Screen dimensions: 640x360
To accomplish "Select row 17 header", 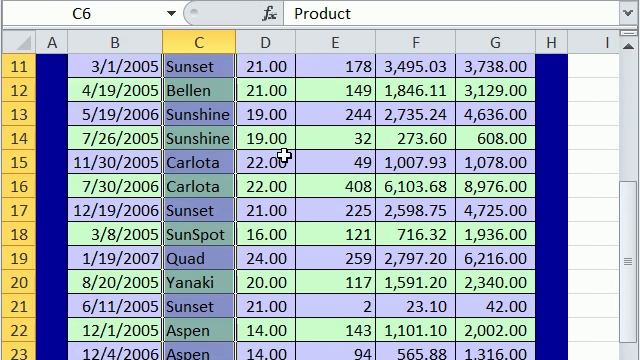I will (19, 210).
